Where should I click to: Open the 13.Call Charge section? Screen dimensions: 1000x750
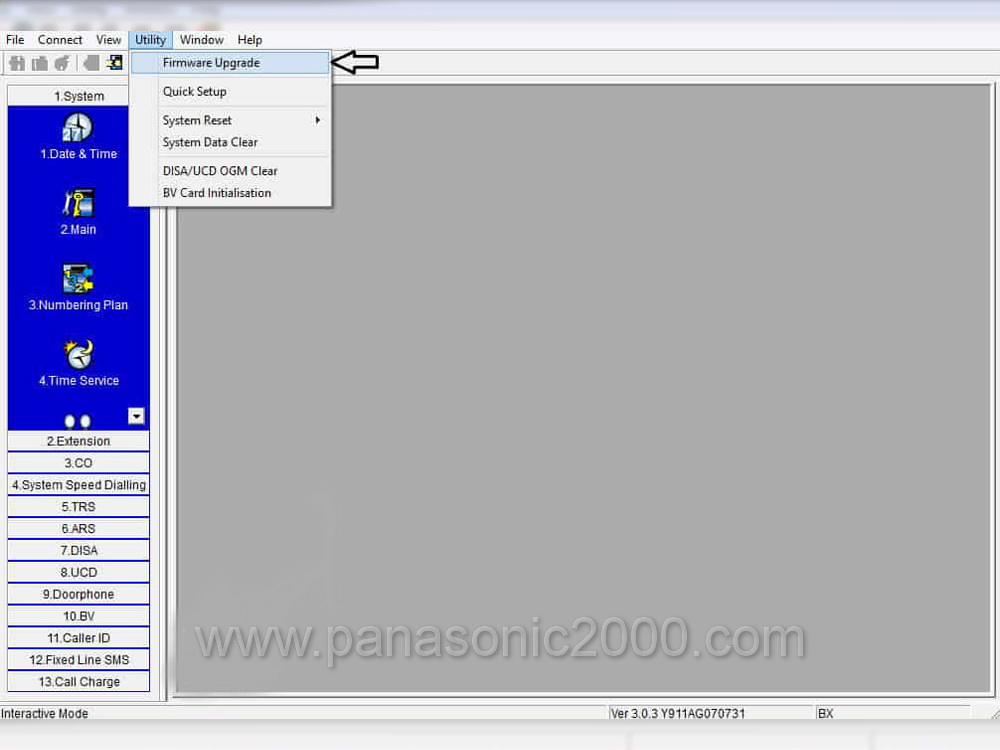point(78,682)
